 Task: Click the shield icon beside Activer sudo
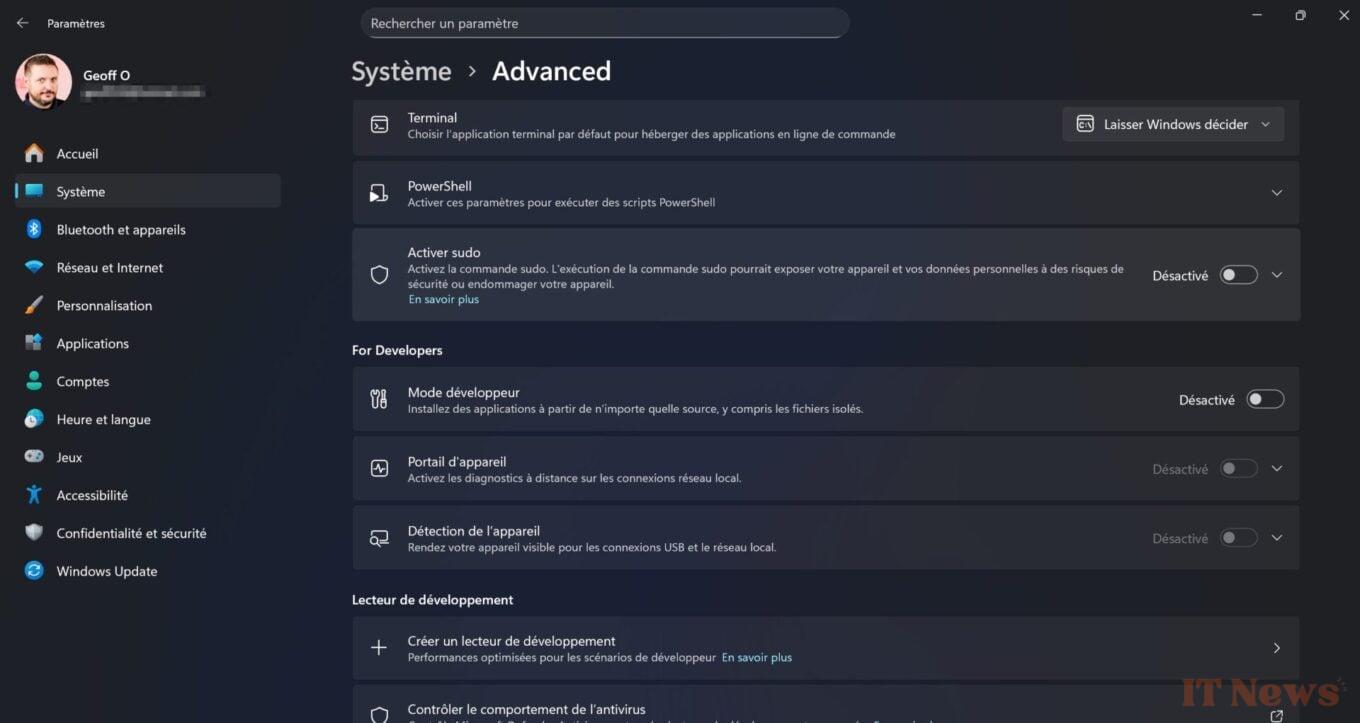point(379,275)
